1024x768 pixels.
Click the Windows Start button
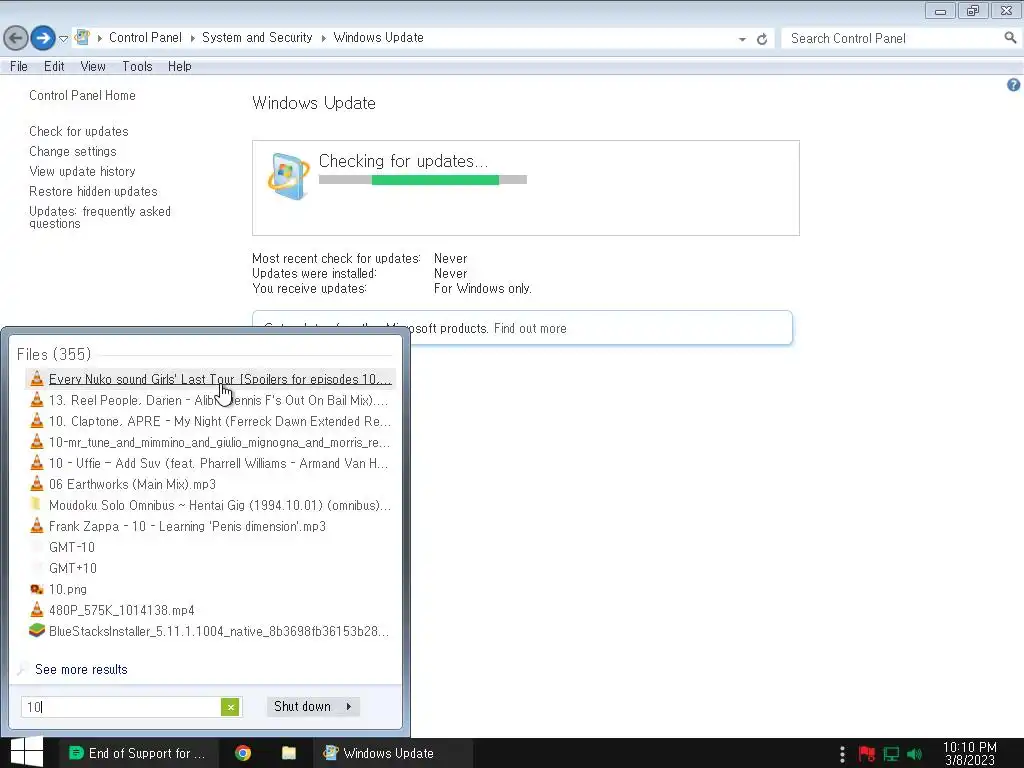(27, 752)
